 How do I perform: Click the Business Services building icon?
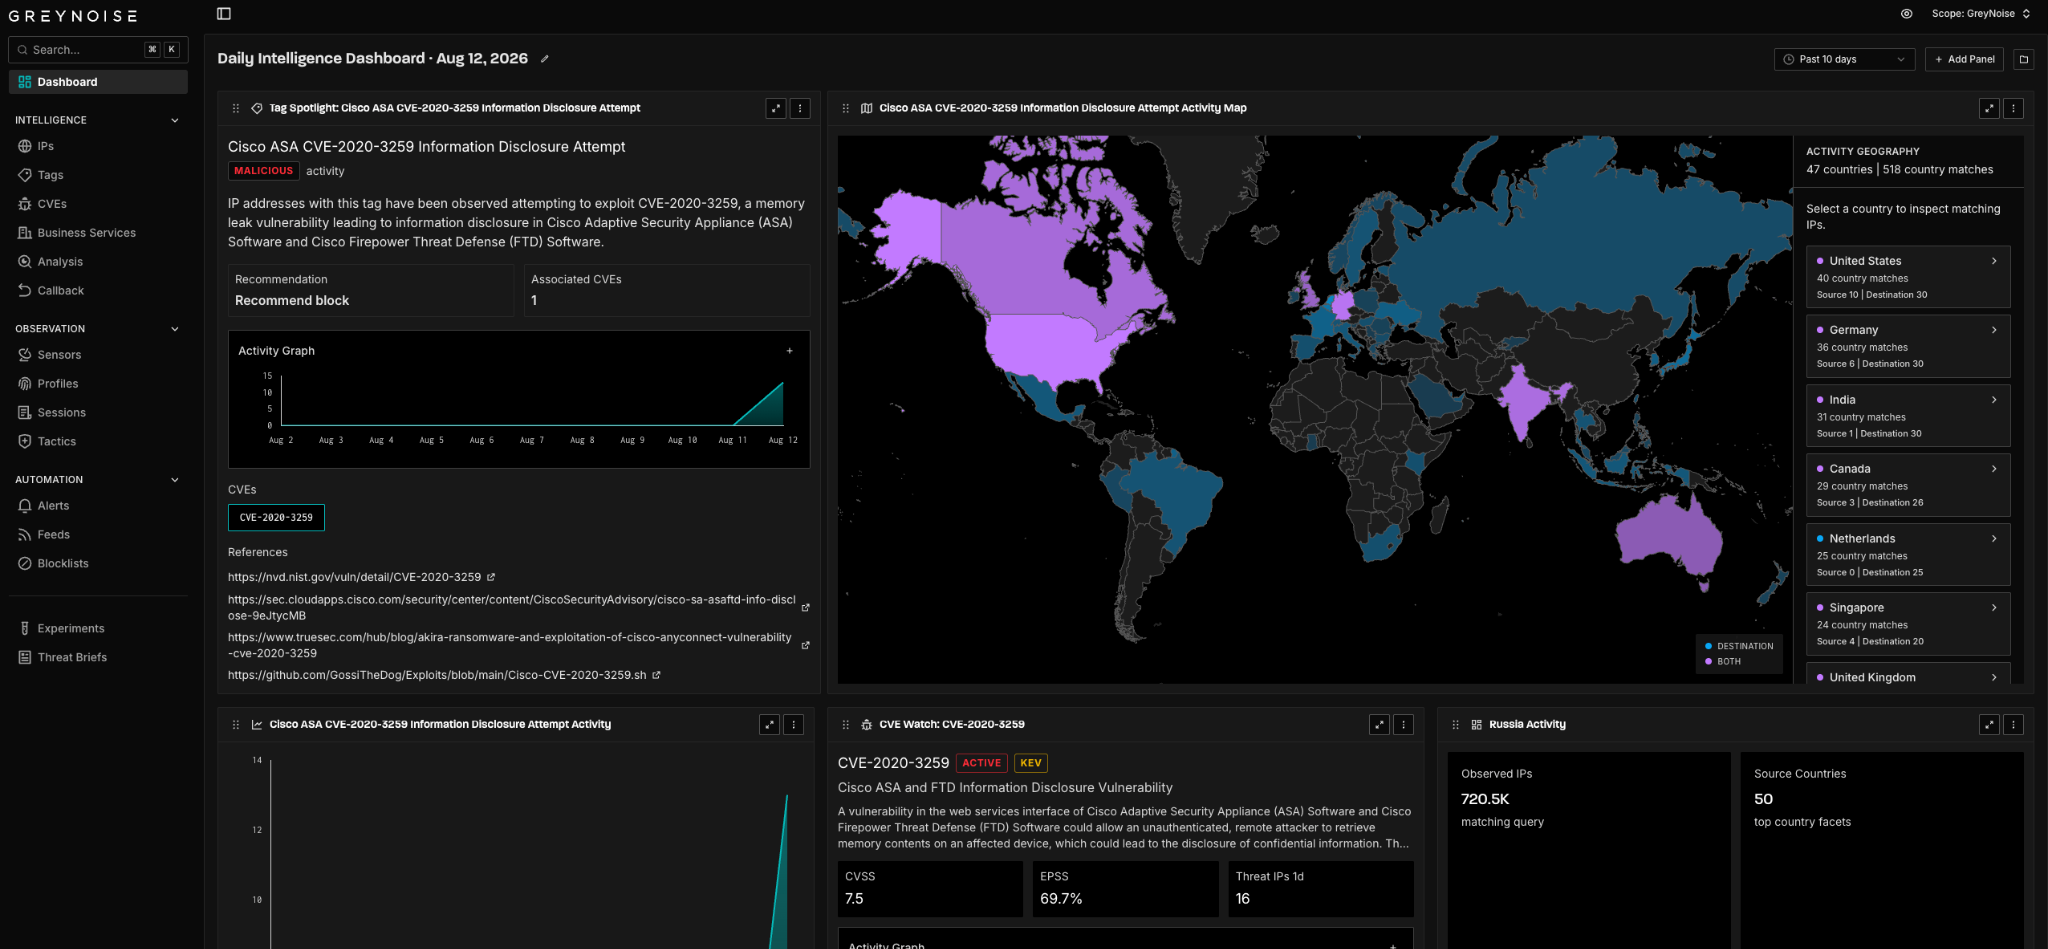25,233
